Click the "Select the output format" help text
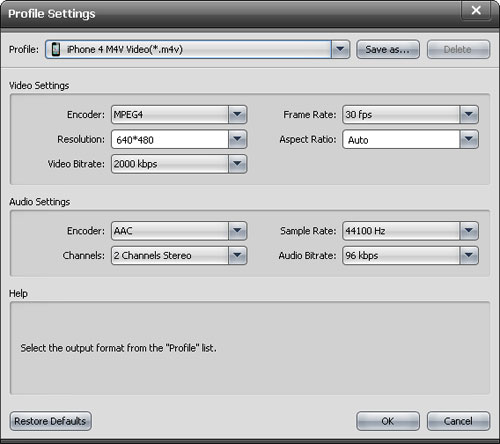The height and width of the screenshot is (444, 500). 118,348
